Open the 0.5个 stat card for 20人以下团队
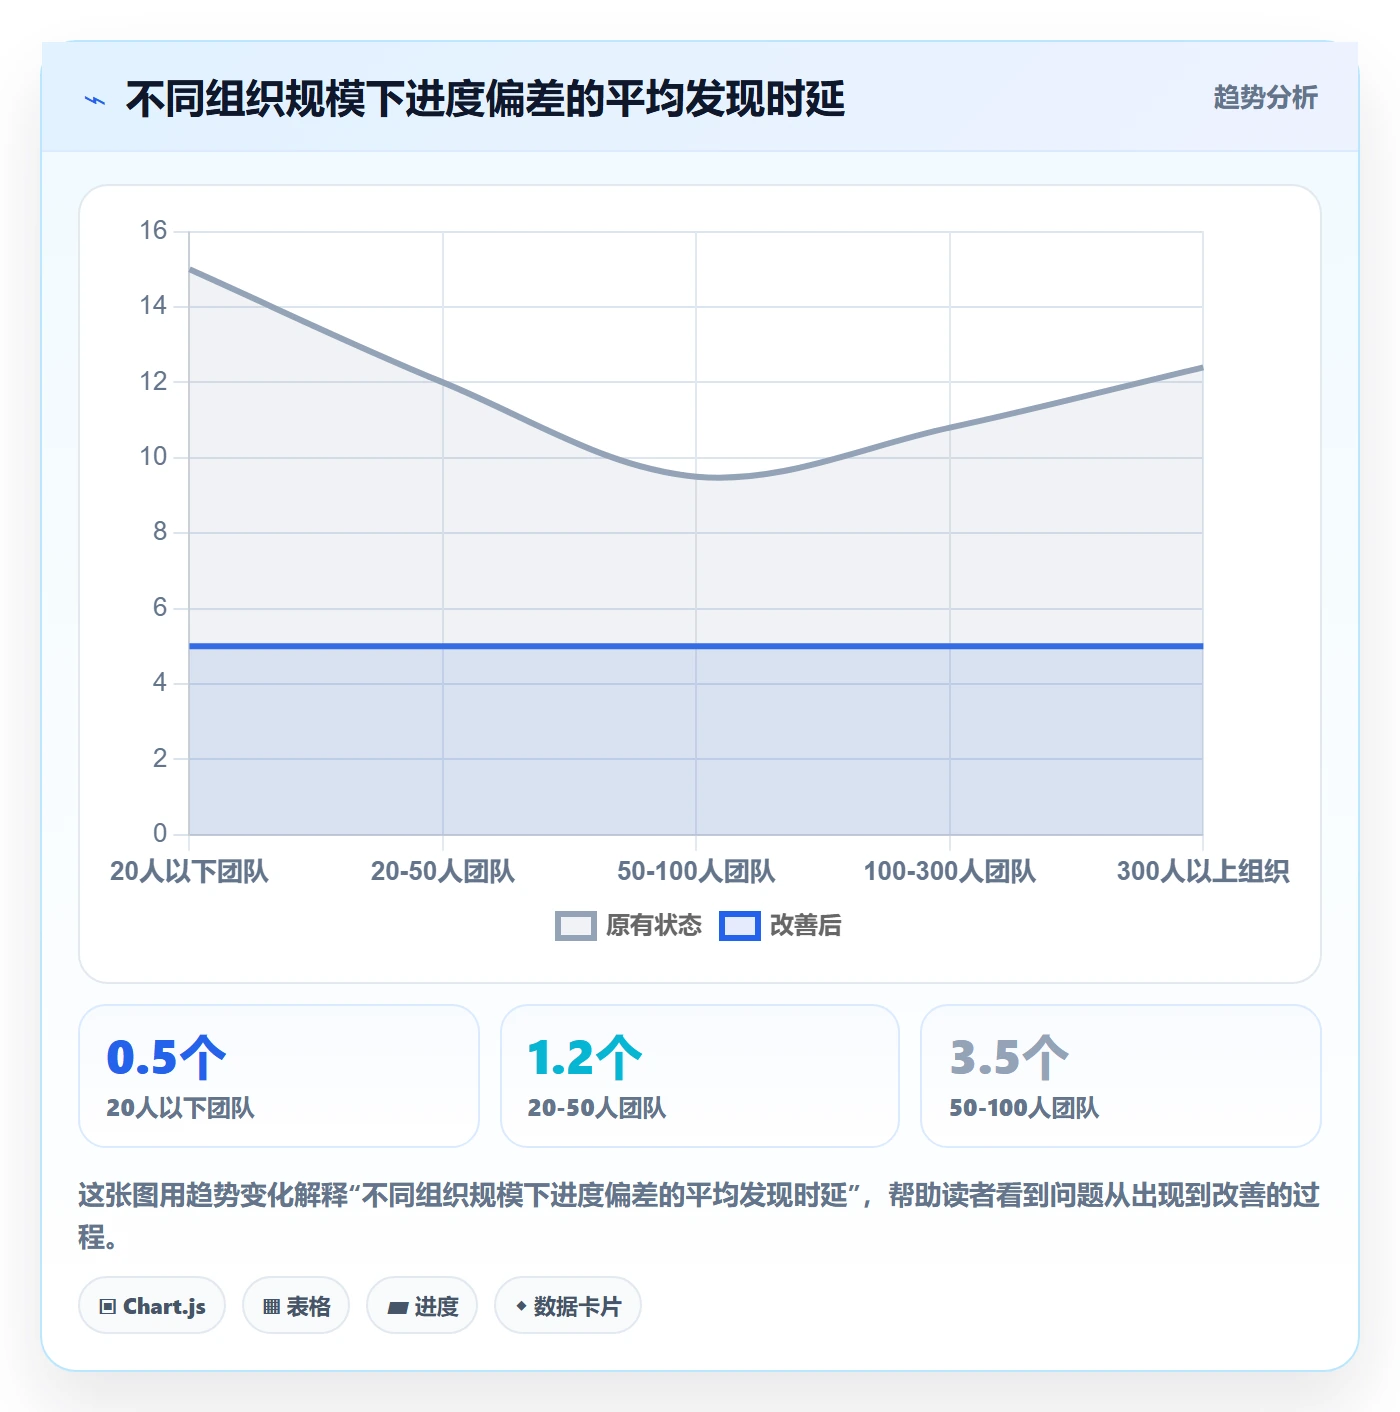 coord(279,1076)
